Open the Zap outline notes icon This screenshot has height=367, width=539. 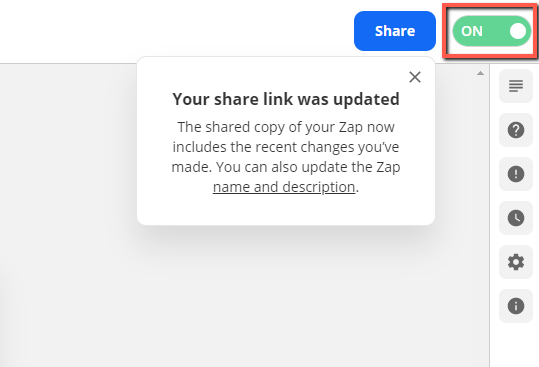click(x=516, y=86)
